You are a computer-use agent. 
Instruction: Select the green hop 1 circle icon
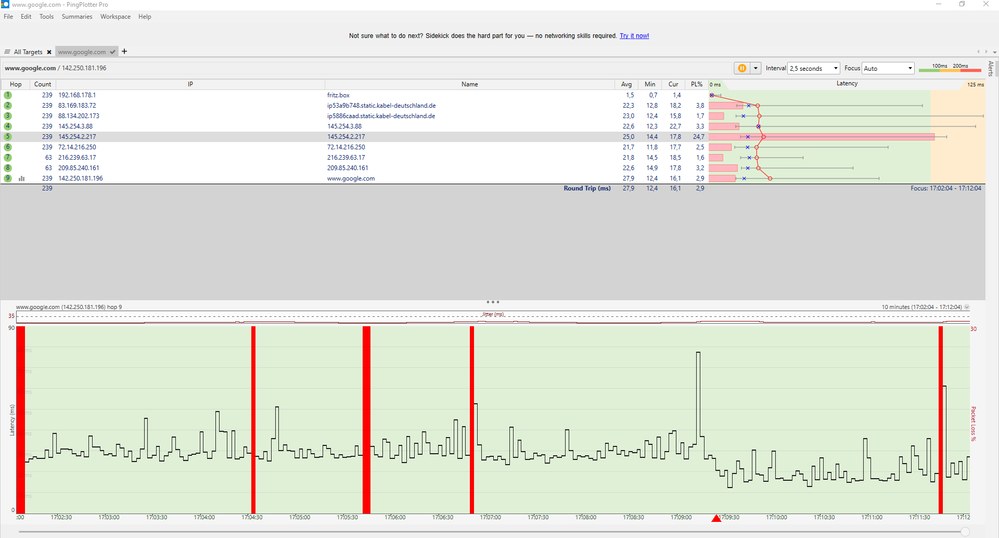pos(8,95)
